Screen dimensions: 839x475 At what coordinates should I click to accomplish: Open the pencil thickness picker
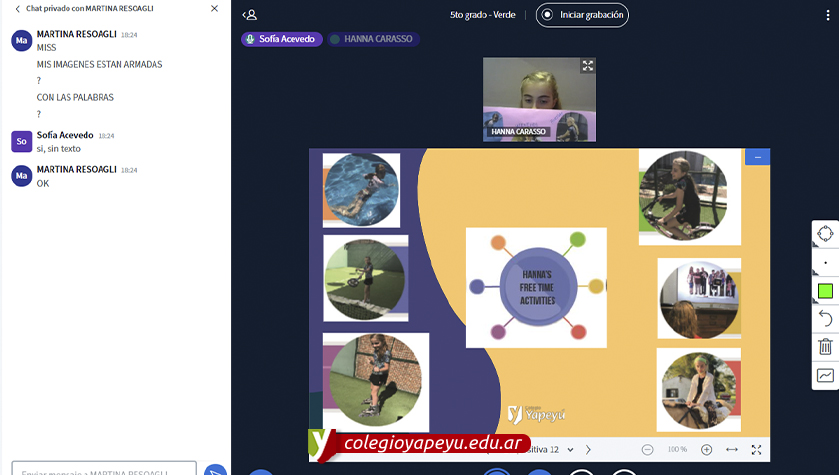tap(825, 262)
